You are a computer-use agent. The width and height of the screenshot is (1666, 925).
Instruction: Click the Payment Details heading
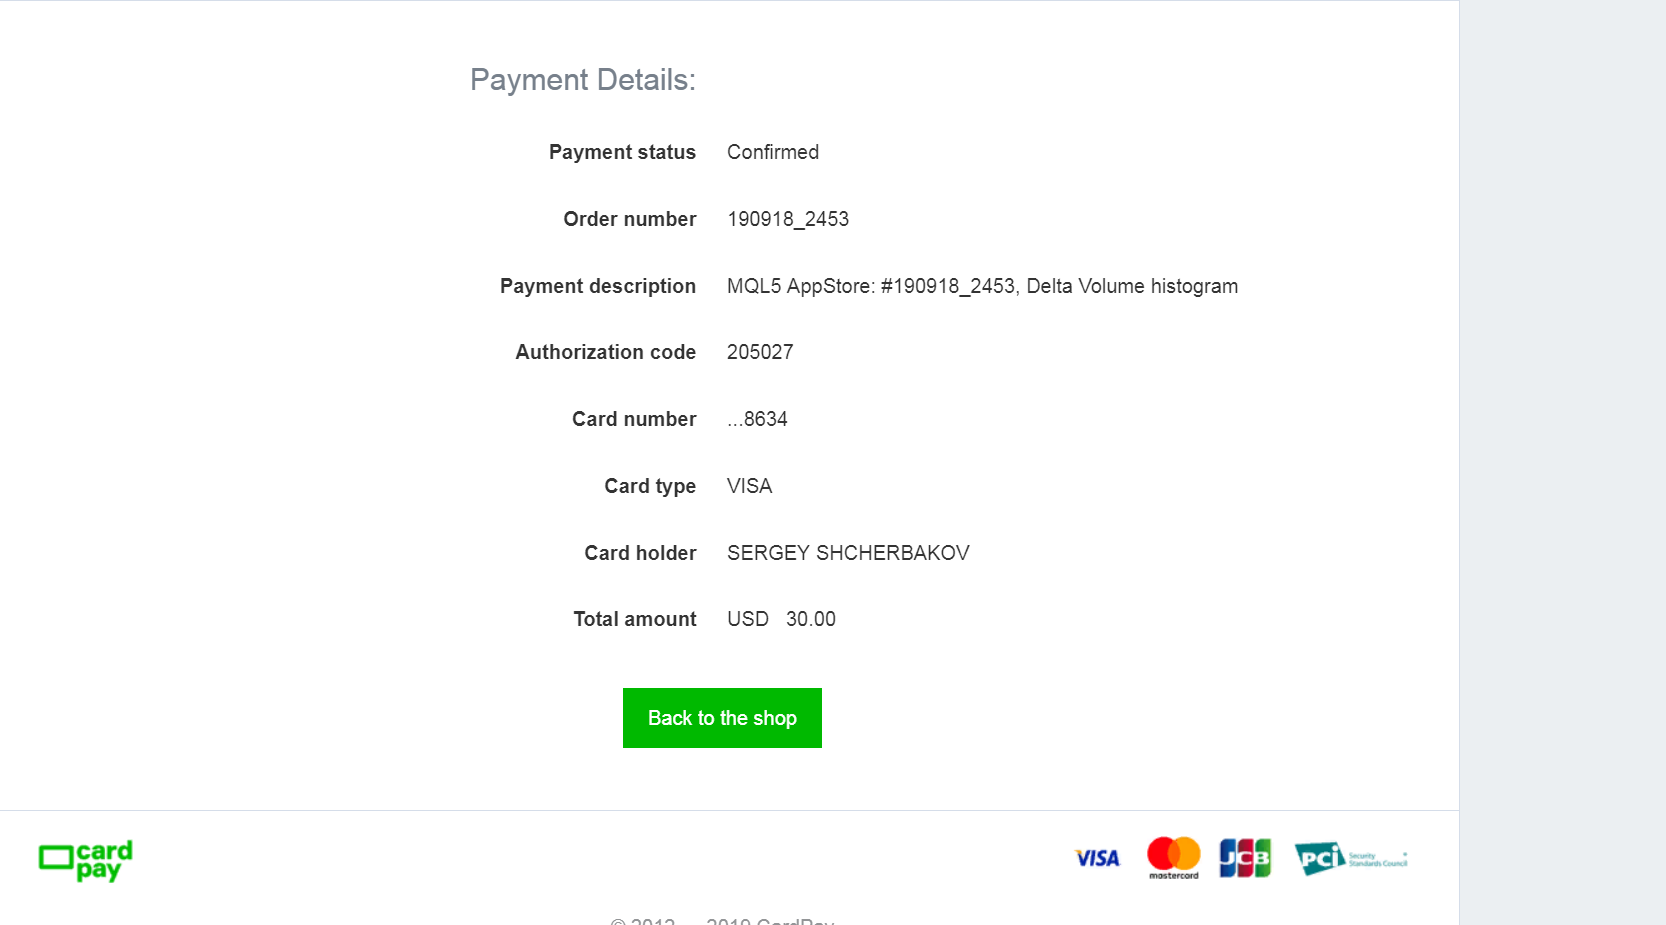582,80
